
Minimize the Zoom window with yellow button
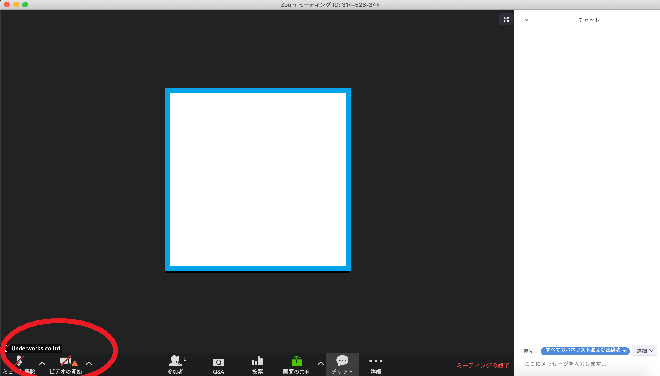pos(16,4)
